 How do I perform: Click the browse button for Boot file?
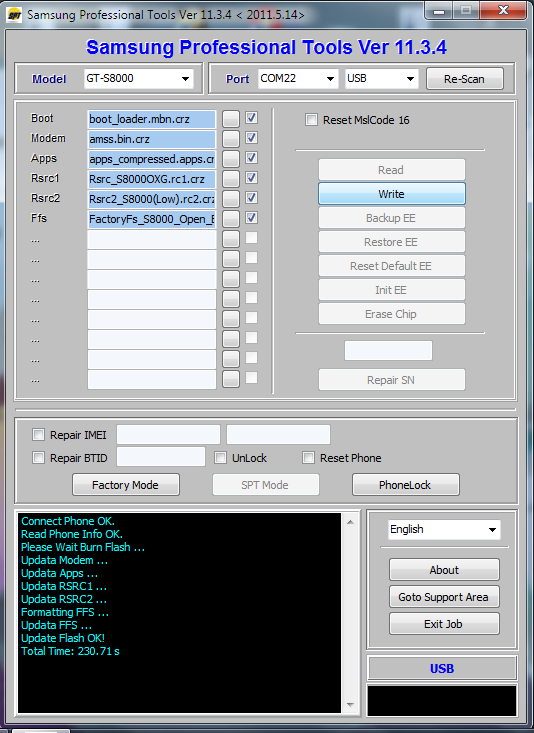pyautogui.click(x=231, y=119)
